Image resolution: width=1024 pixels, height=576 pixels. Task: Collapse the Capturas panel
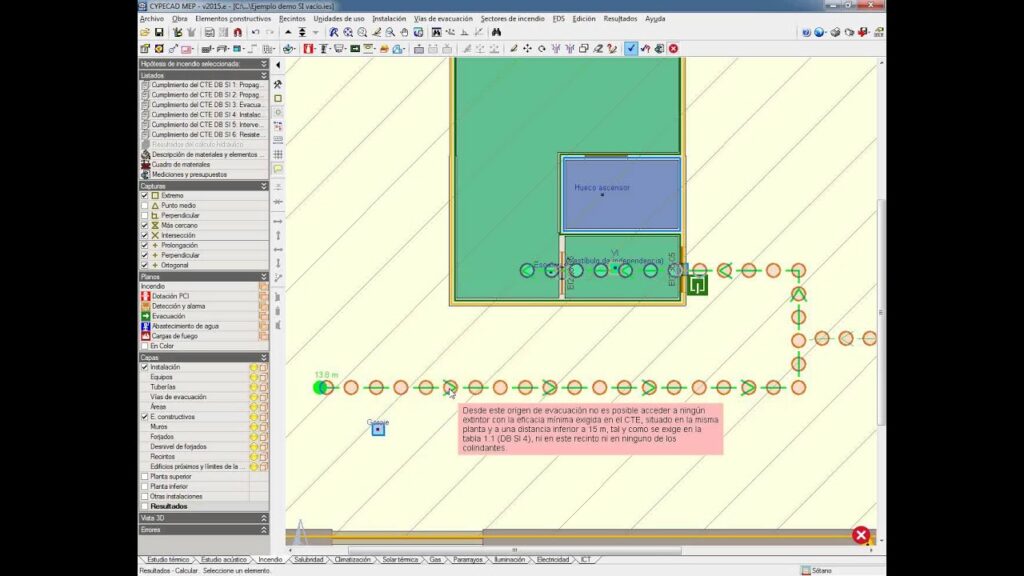(264, 185)
